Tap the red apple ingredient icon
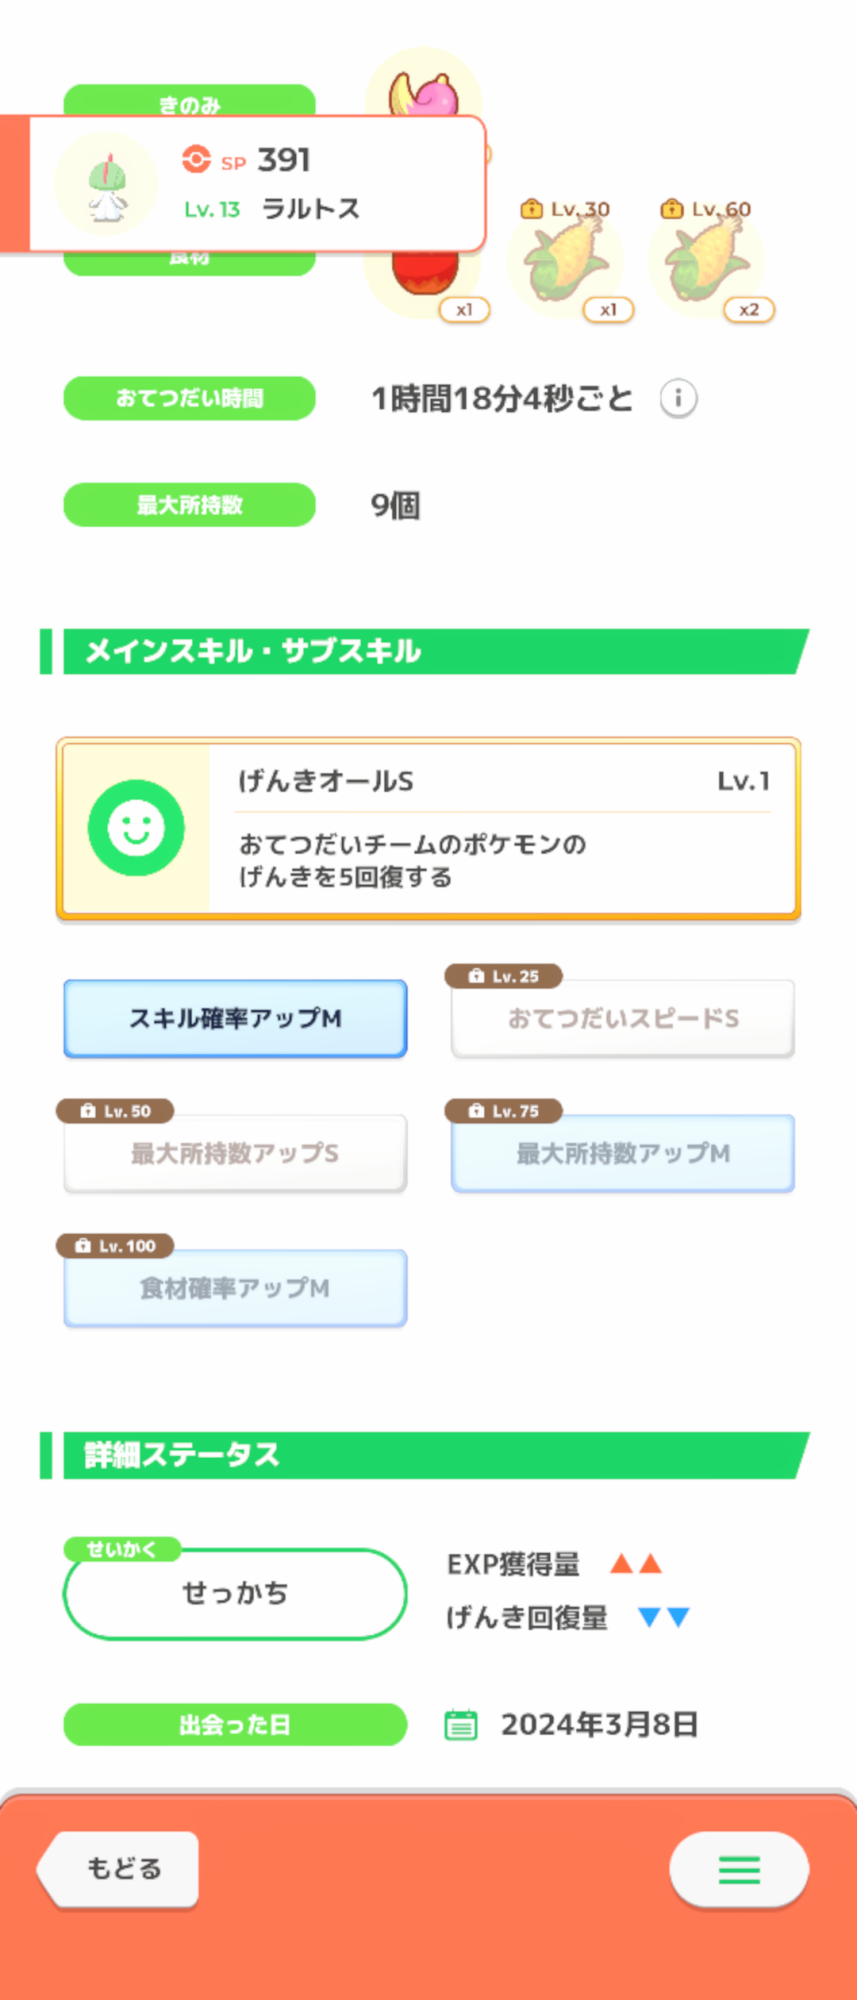Screen dimensions: 857x2000 [426, 280]
